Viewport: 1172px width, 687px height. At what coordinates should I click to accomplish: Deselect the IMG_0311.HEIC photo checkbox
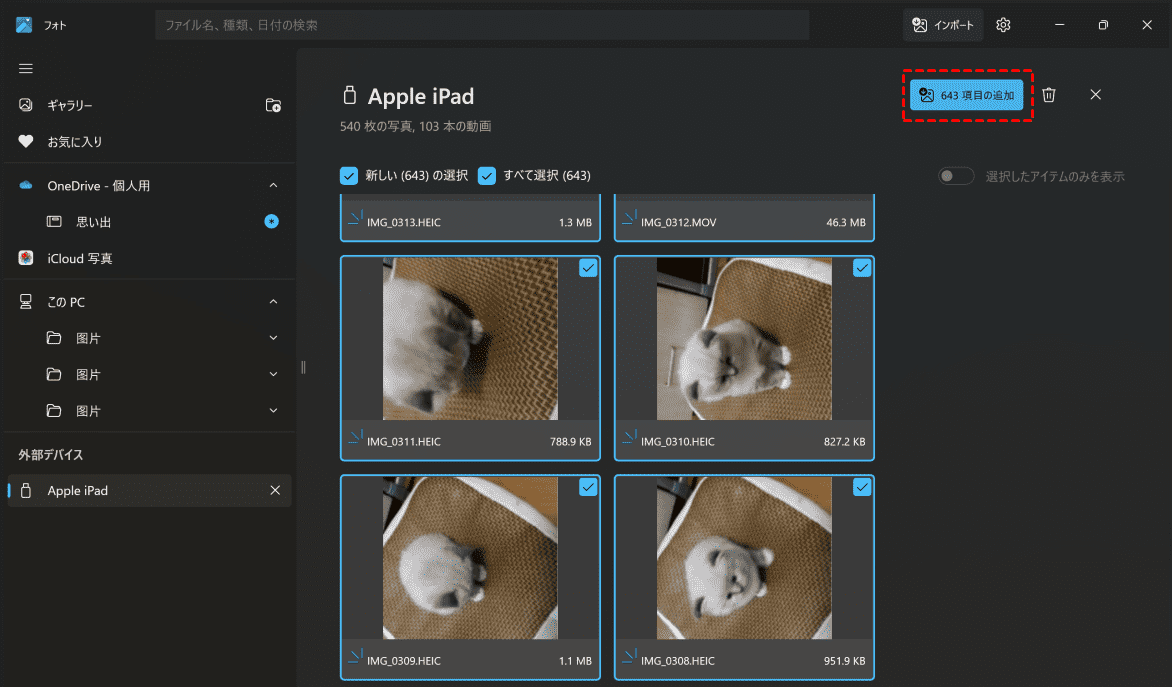click(x=588, y=268)
